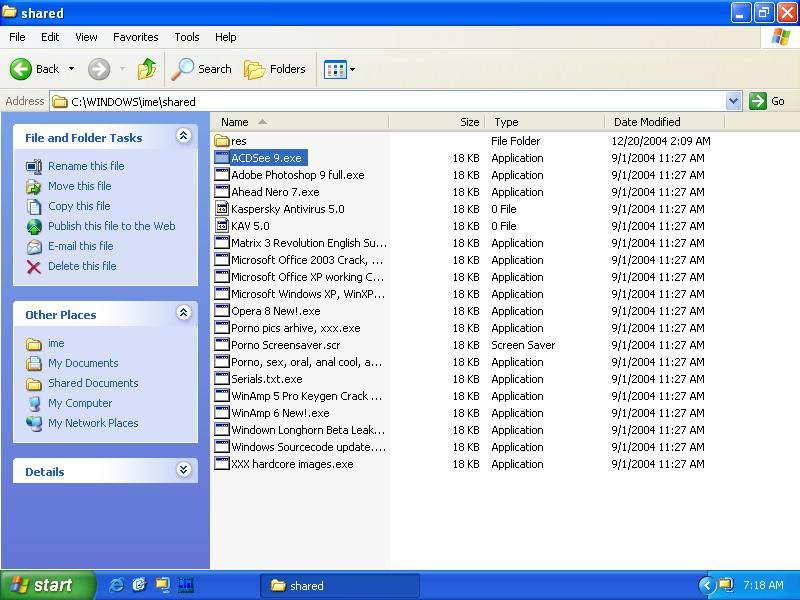Open the Tools menu
The height and width of the screenshot is (600, 800).
187,37
